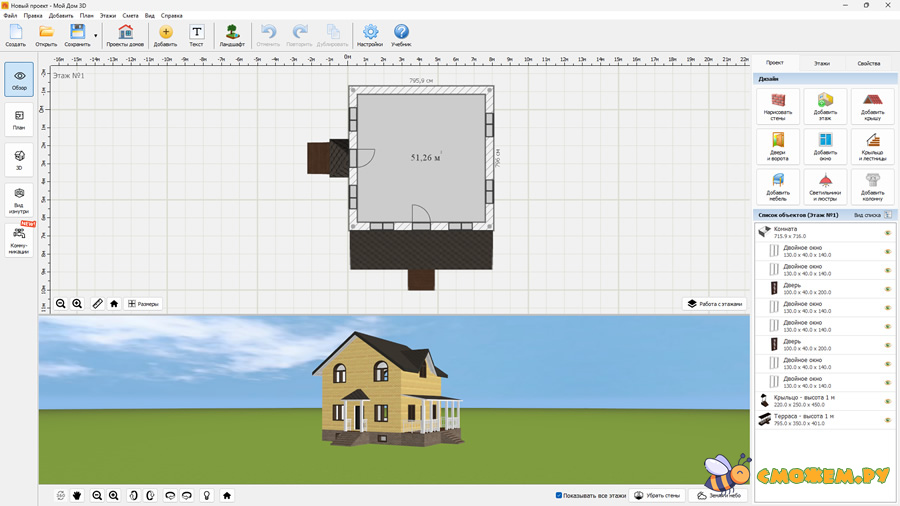Select Вид изнутри interior view mode
The image size is (900, 506).
pos(19,200)
